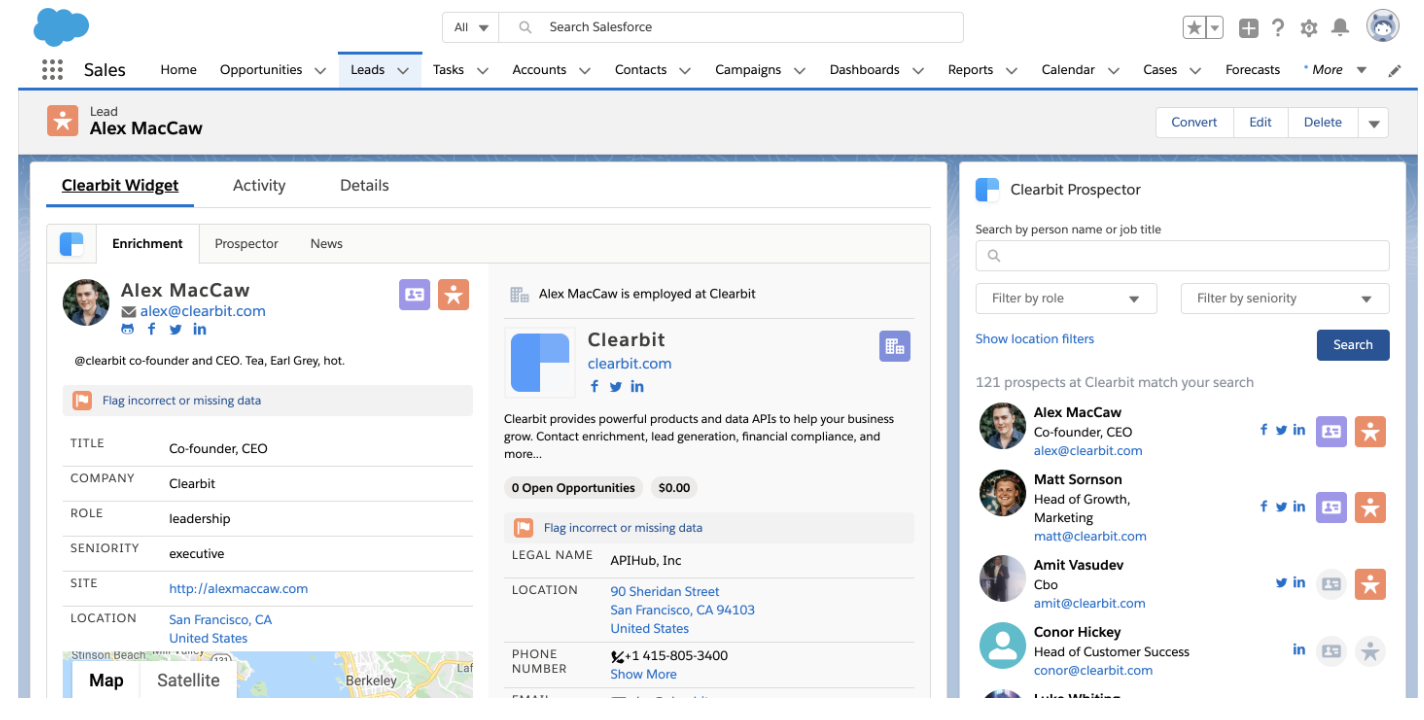Open the Notifications bell icon
The width and height of the screenshot is (1424, 720).
(x=1340, y=27)
